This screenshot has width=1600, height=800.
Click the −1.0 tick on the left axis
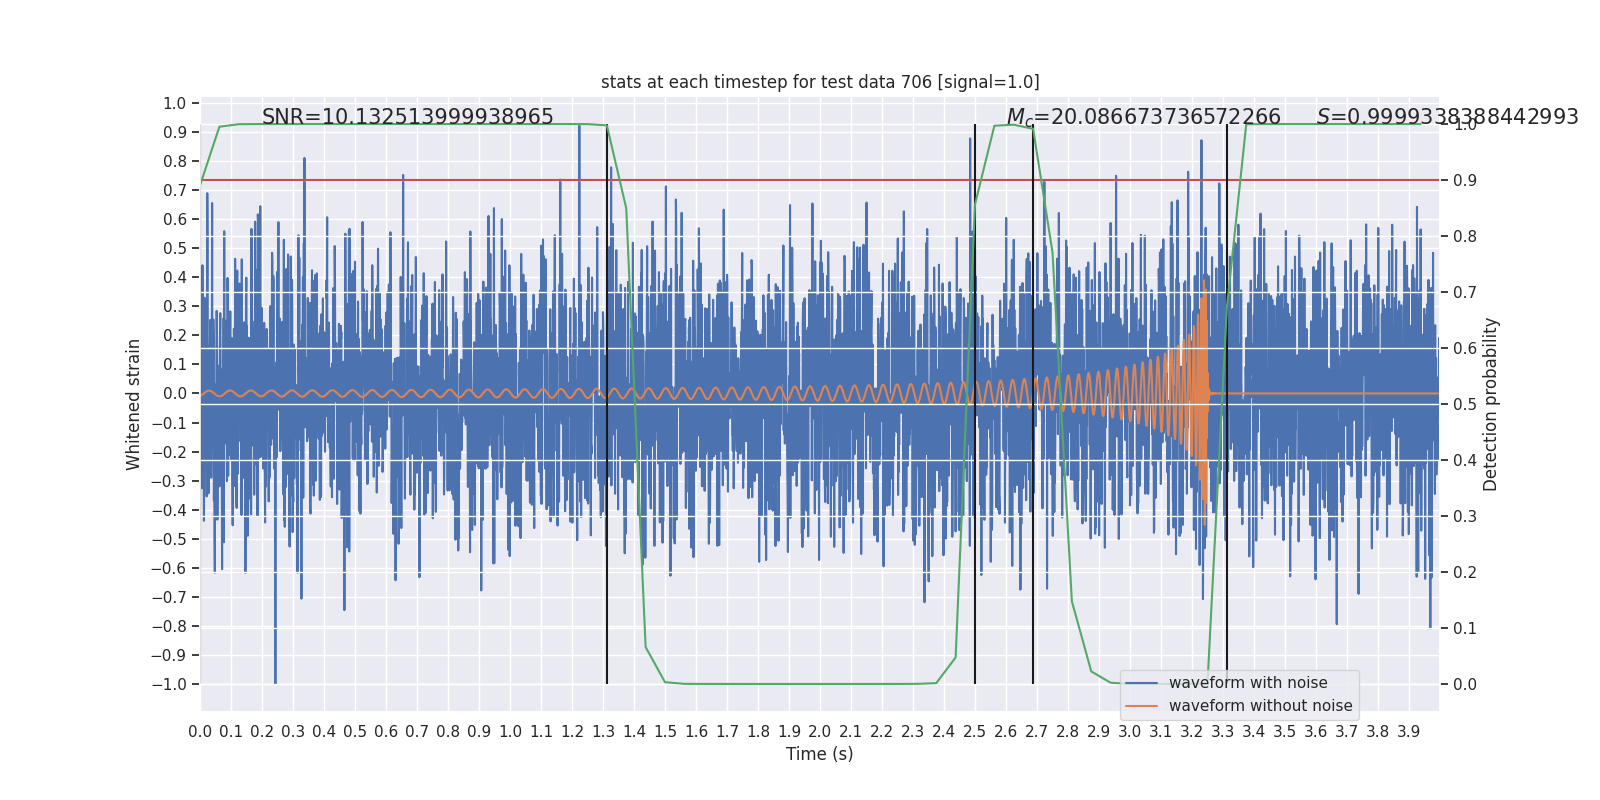[x=168, y=684]
